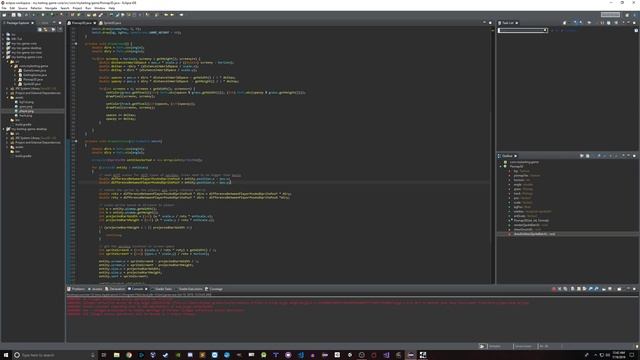Select GameScreen.java in Package Explorer
This screenshot has height=360, width=640.
[x=34, y=71]
